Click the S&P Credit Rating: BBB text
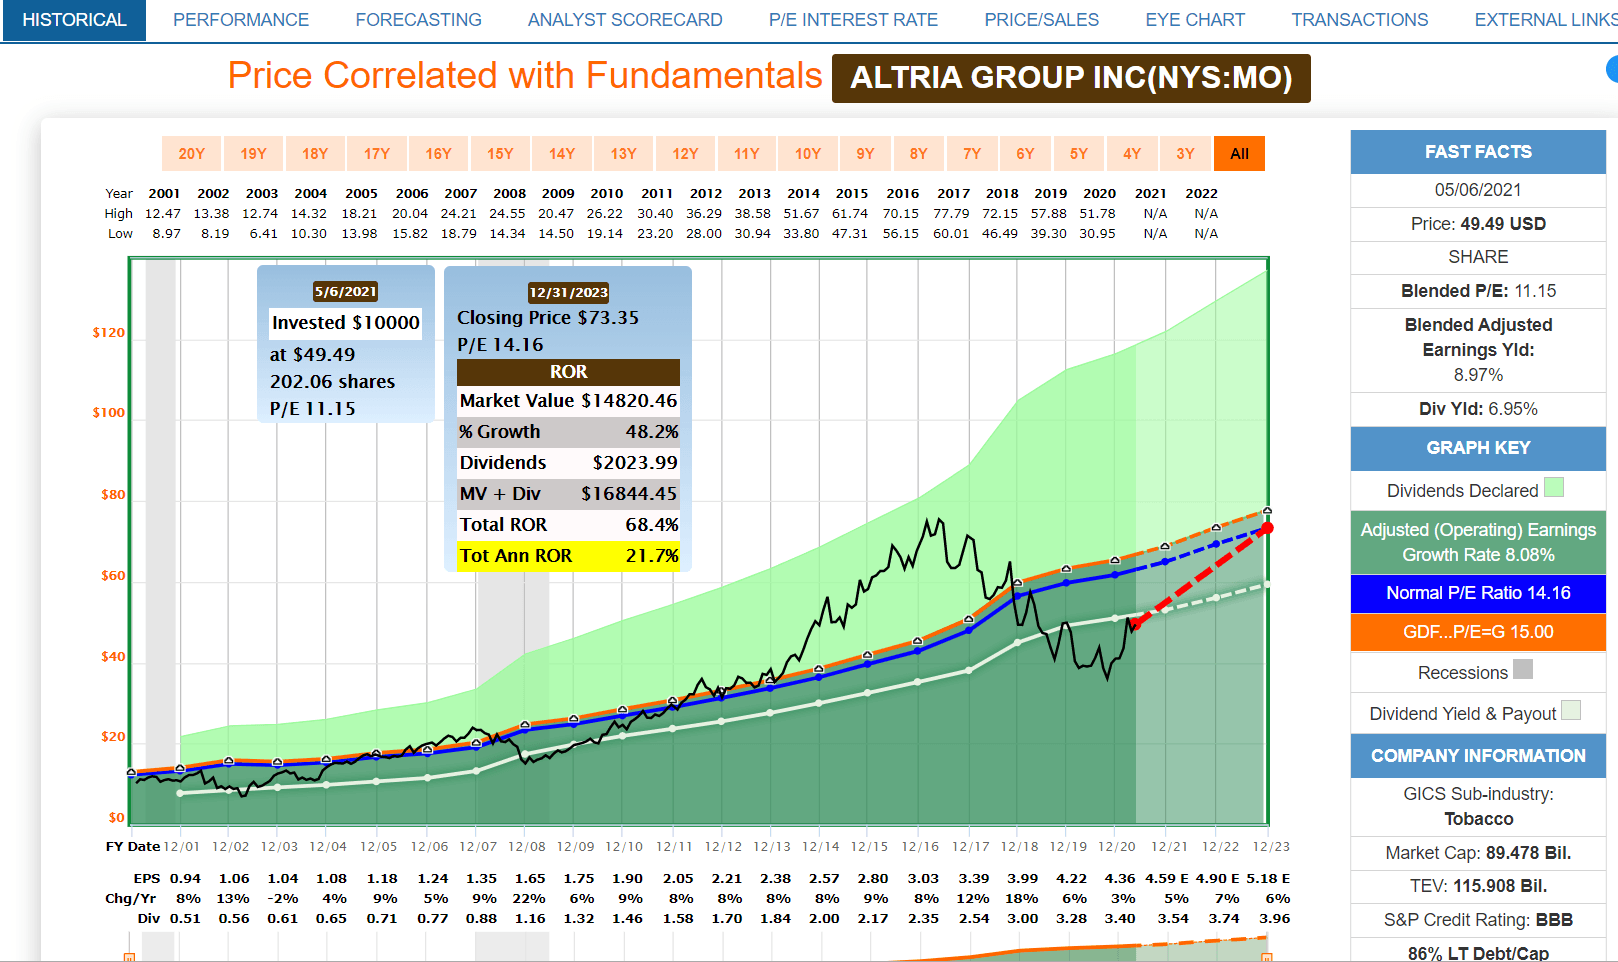The width and height of the screenshot is (1618, 962). [1478, 920]
